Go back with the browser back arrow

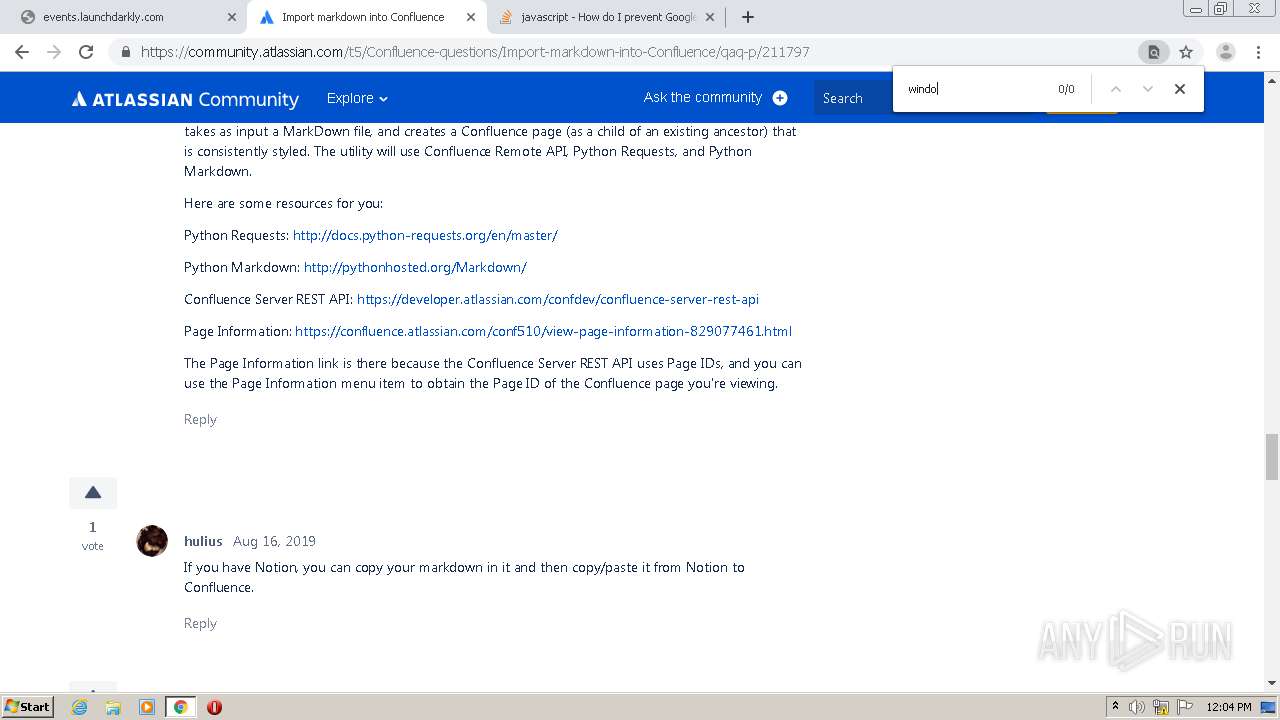coord(22,52)
